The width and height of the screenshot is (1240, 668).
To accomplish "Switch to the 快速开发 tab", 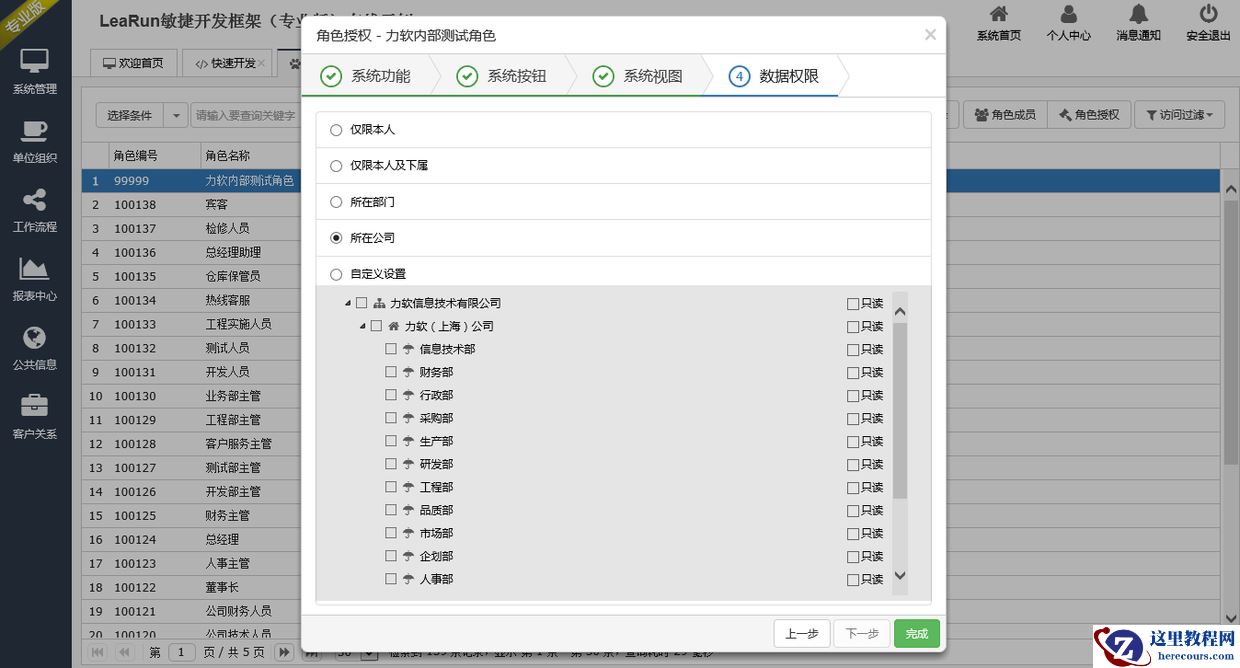I will point(226,63).
